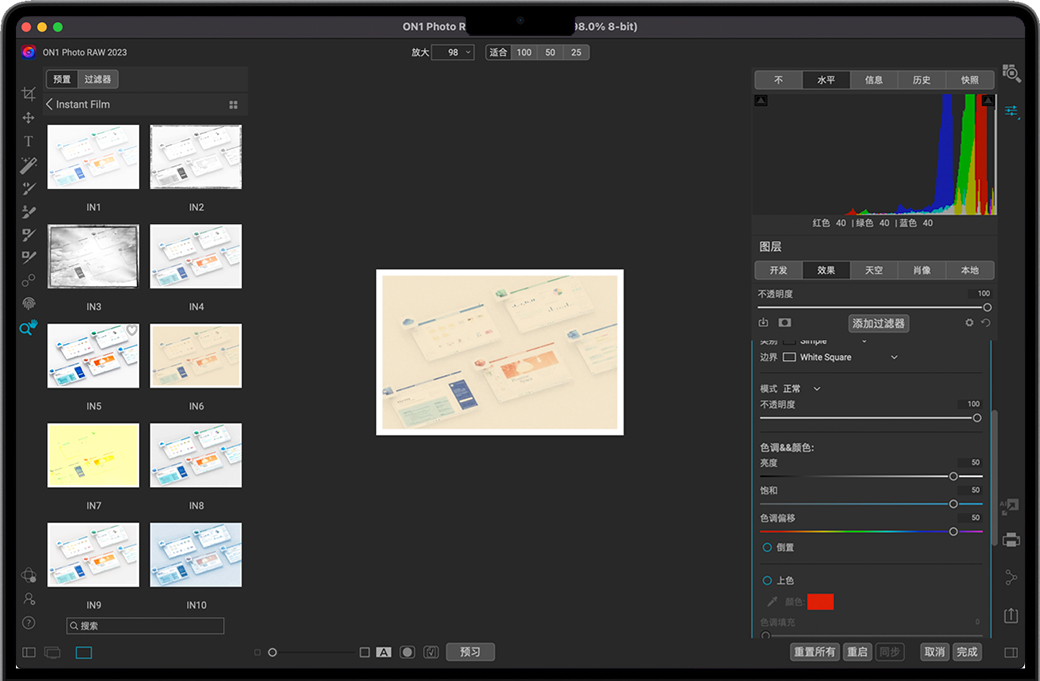This screenshot has width=1040, height=681.
Task: Toggle favorite heart on IN5 preset
Action: tap(131, 331)
